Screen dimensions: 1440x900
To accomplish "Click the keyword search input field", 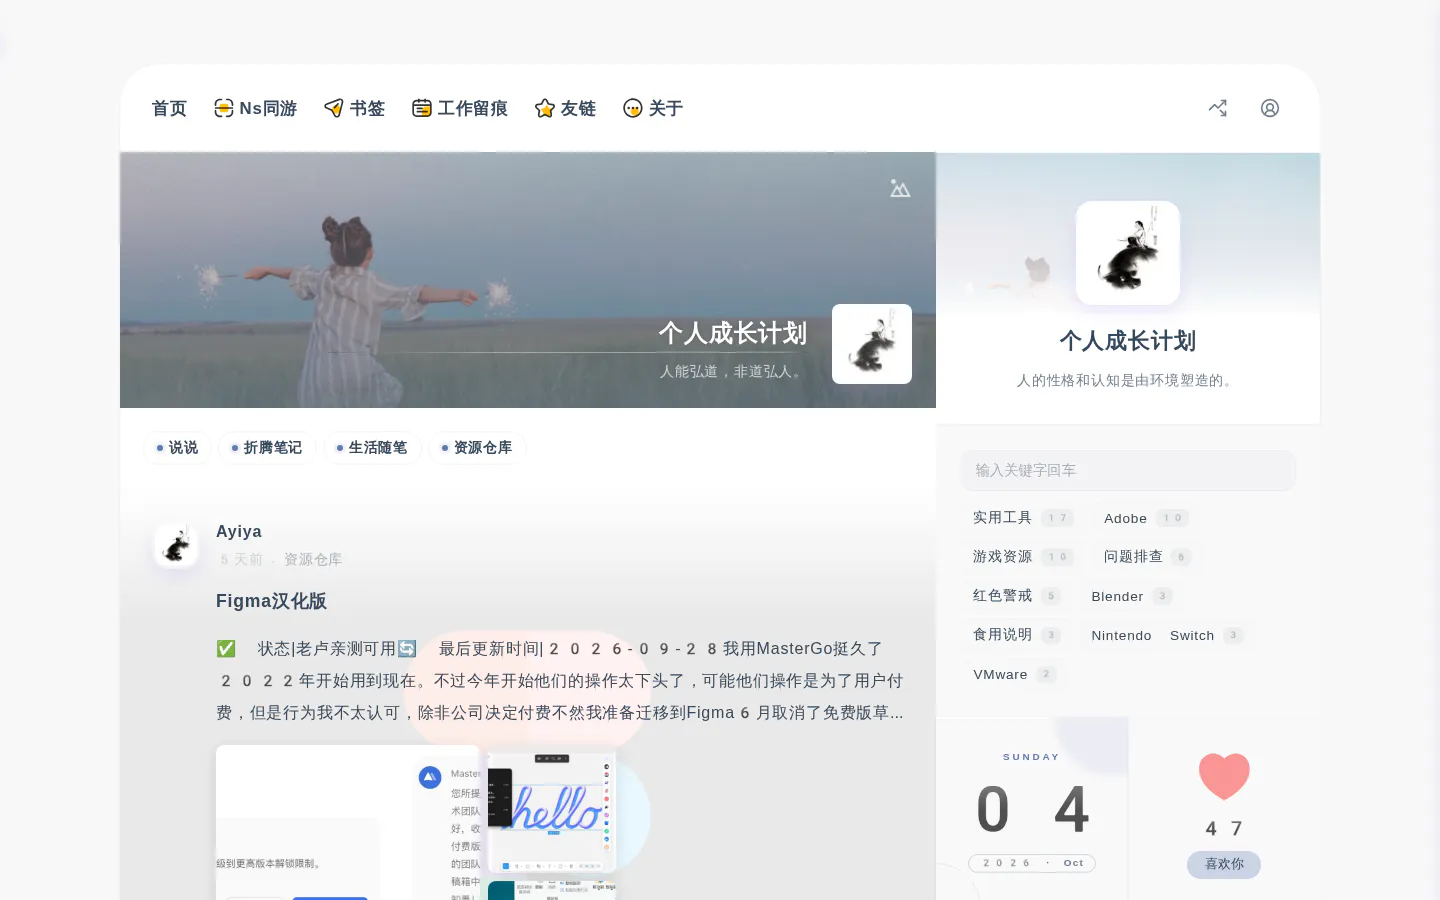I will click(1128, 470).
